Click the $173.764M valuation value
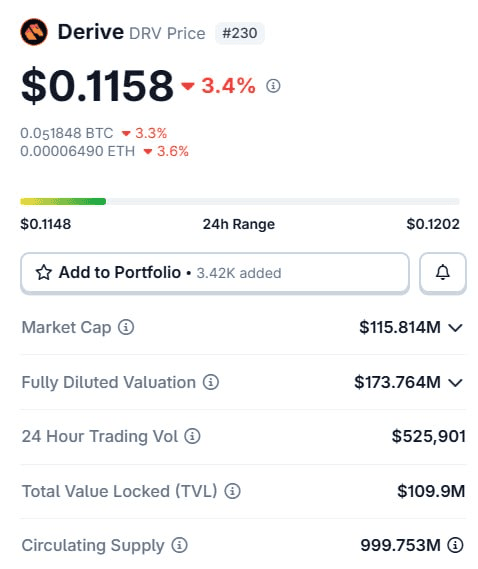478x569 pixels. point(397,382)
